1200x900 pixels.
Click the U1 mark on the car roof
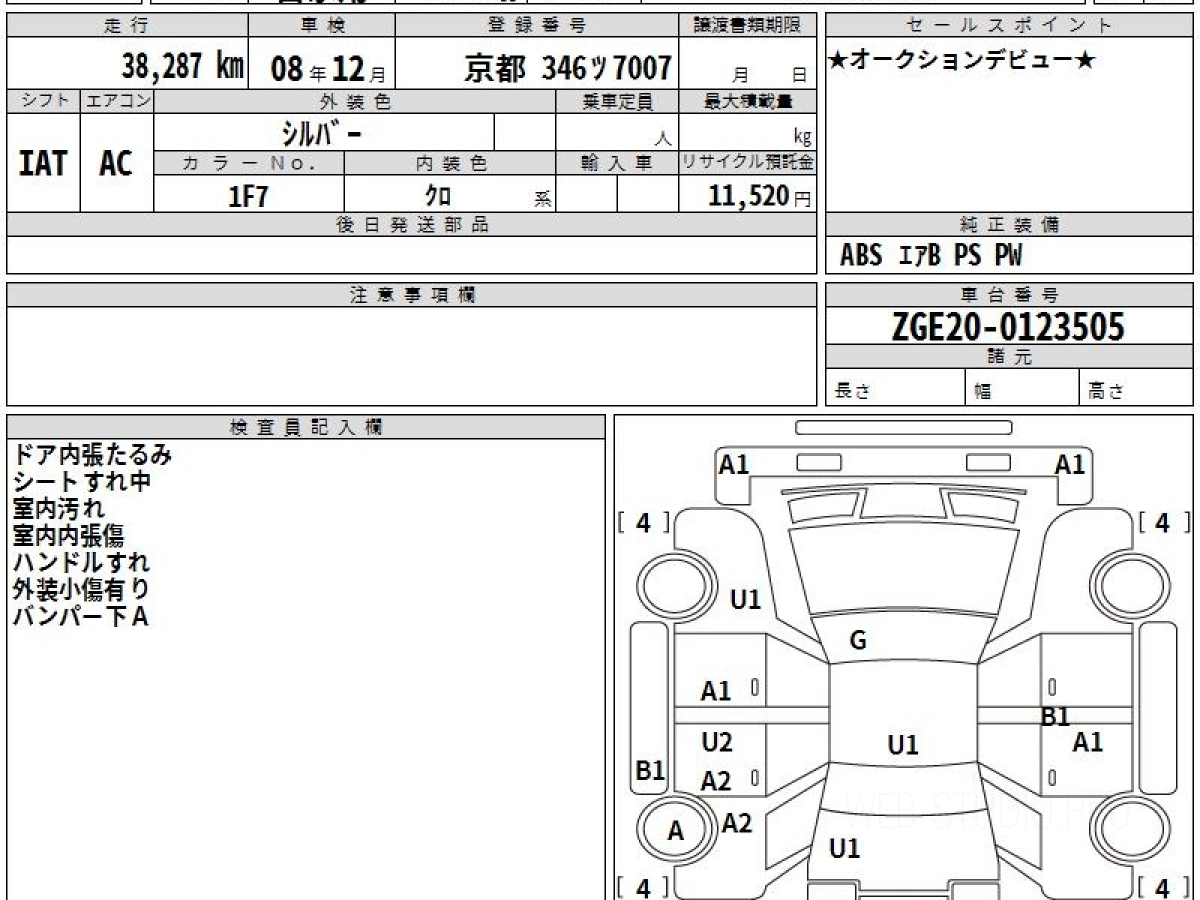click(903, 745)
